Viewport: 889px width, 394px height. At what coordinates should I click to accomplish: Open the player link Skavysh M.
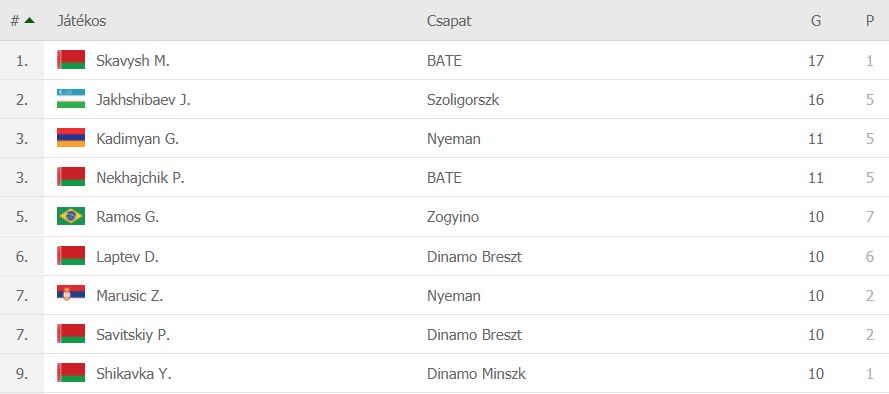coord(133,61)
